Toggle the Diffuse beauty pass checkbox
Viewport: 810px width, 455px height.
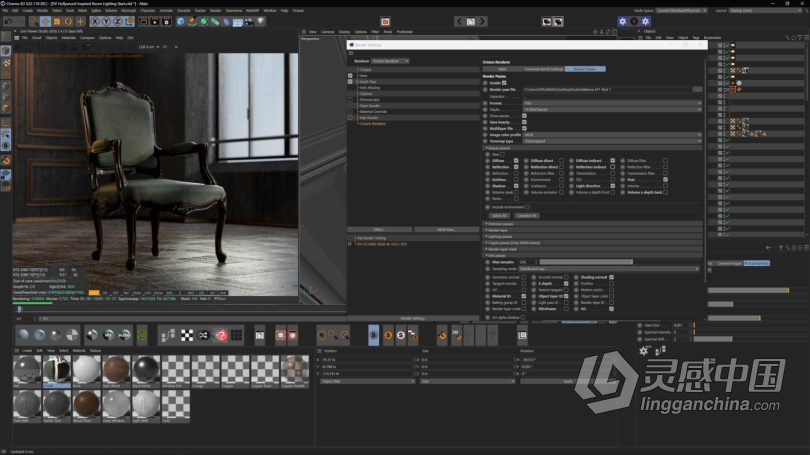coord(516,161)
